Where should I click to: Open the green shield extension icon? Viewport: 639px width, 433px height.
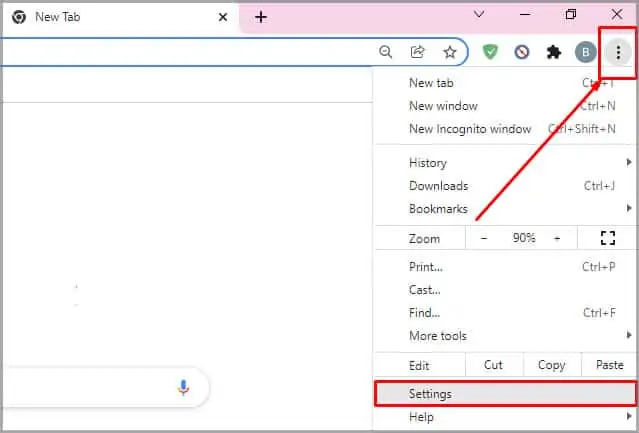click(490, 52)
